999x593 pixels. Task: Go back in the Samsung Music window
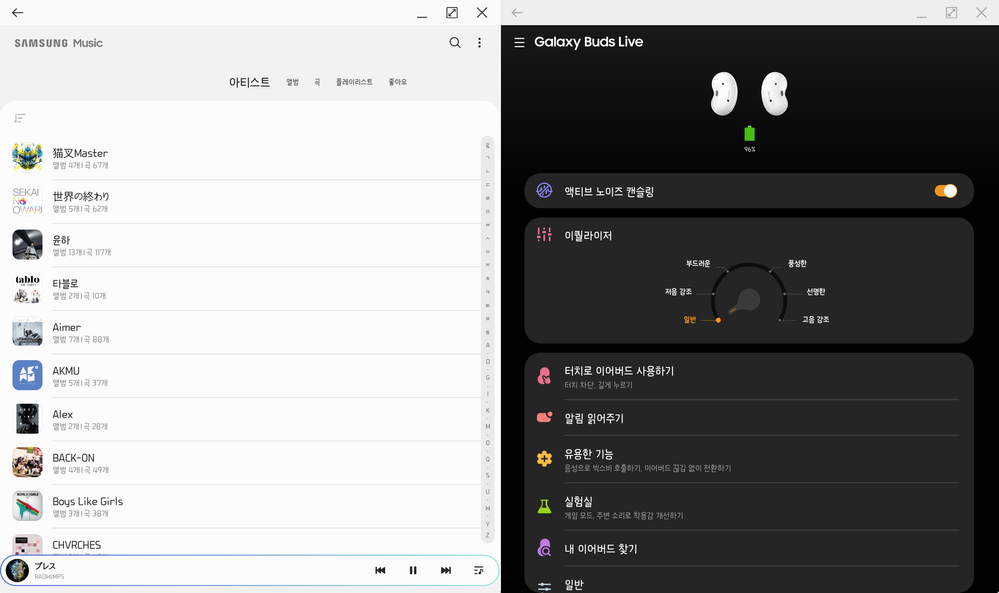(18, 12)
